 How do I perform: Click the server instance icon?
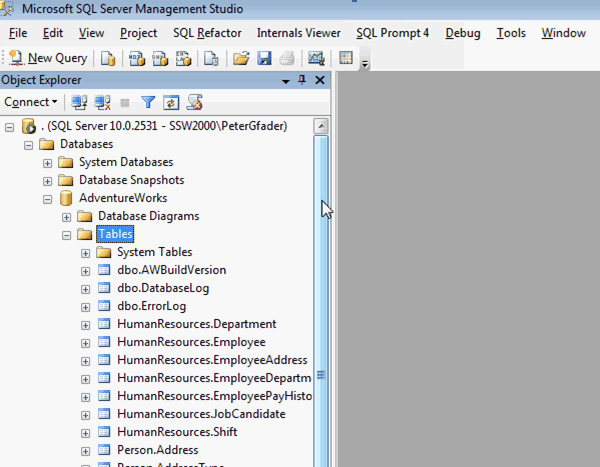[x=29, y=126]
